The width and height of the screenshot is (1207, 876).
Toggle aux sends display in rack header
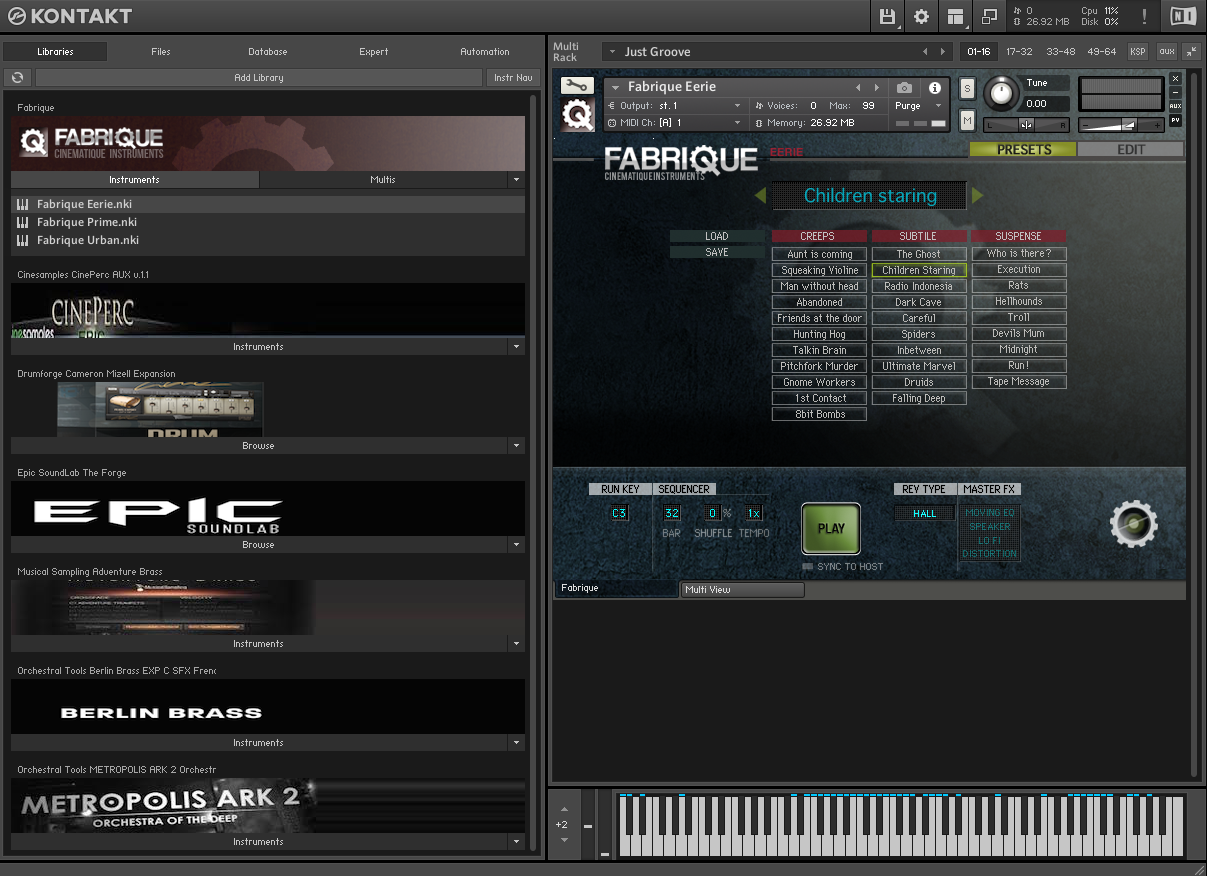tap(1166, 52)
